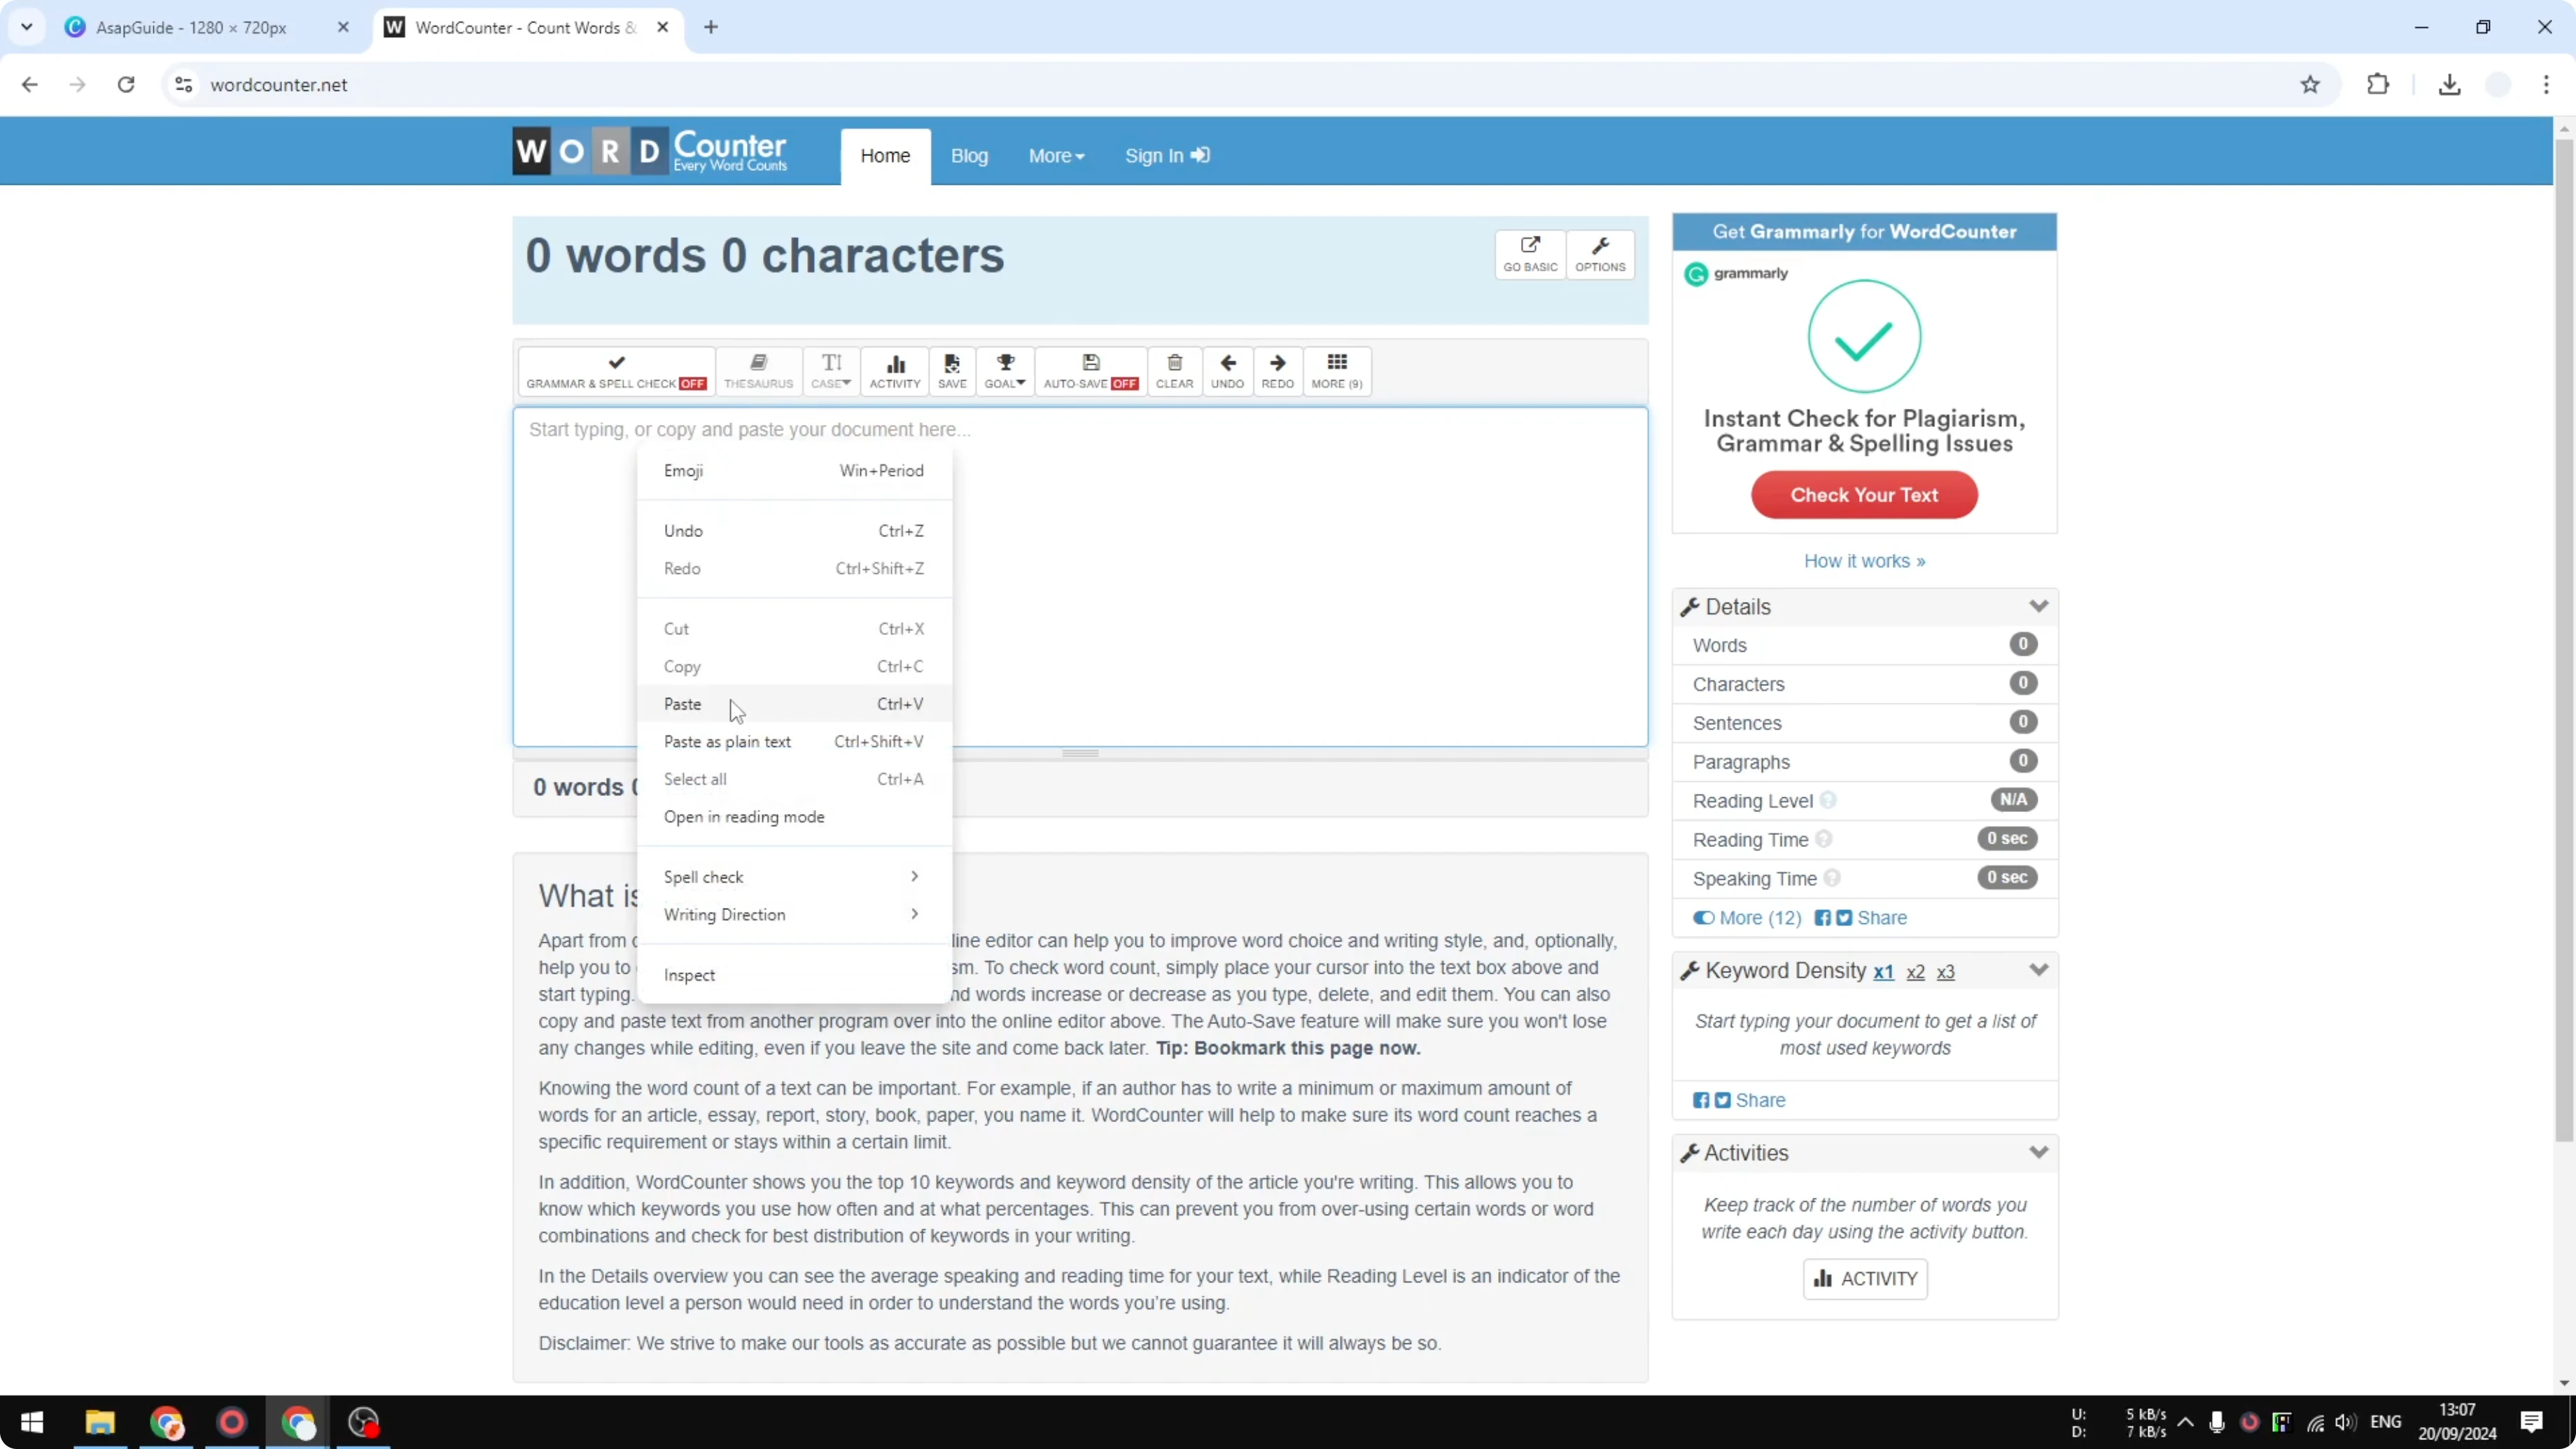Toggle the Auto-Save button
Viewport: 2576px width, 1449px height.
1091,371
